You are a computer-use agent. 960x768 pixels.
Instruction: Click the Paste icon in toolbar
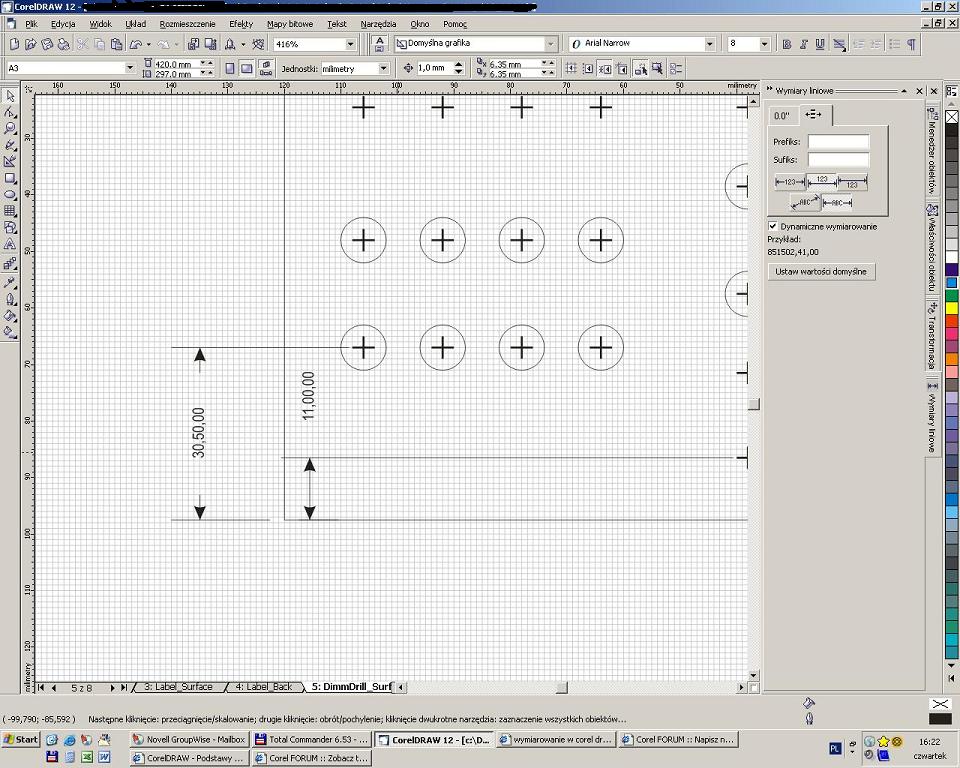(117, 44)
